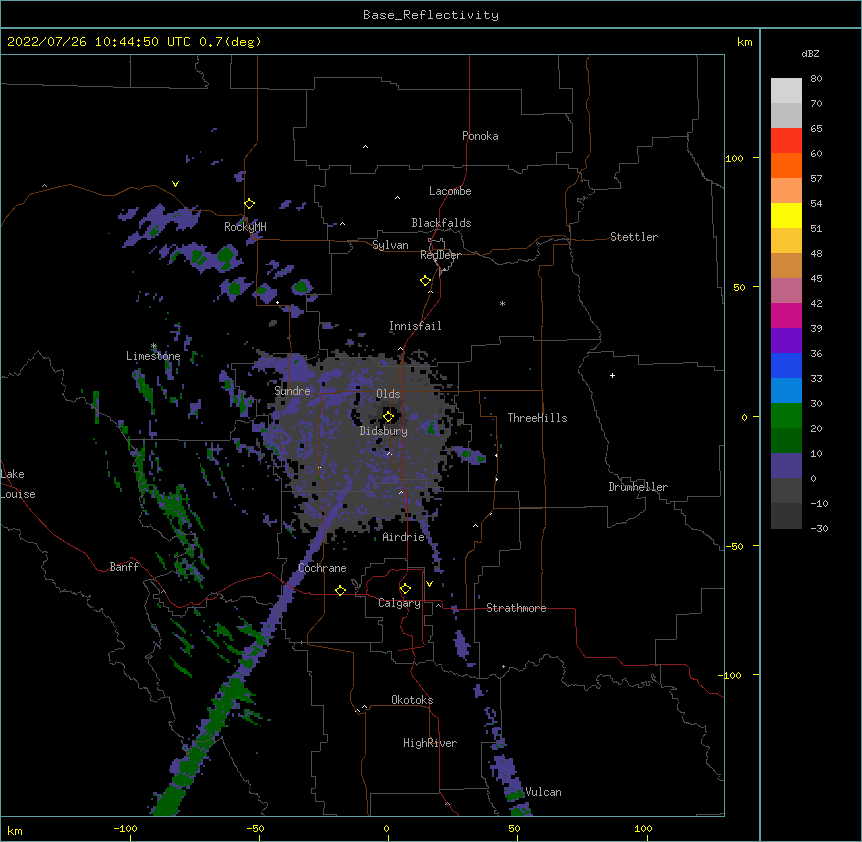Click the red swatch in dBZ legend
The width and height of the screenshot is (862, 842).
(x=786, y=141)
